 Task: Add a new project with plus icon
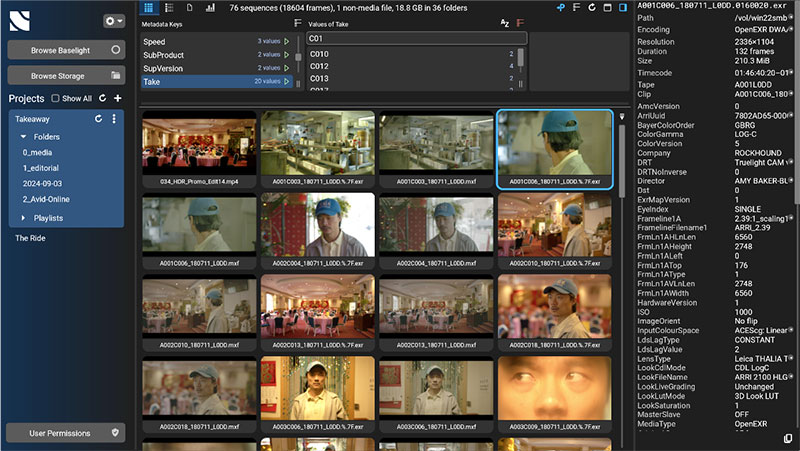pos(117,98)
